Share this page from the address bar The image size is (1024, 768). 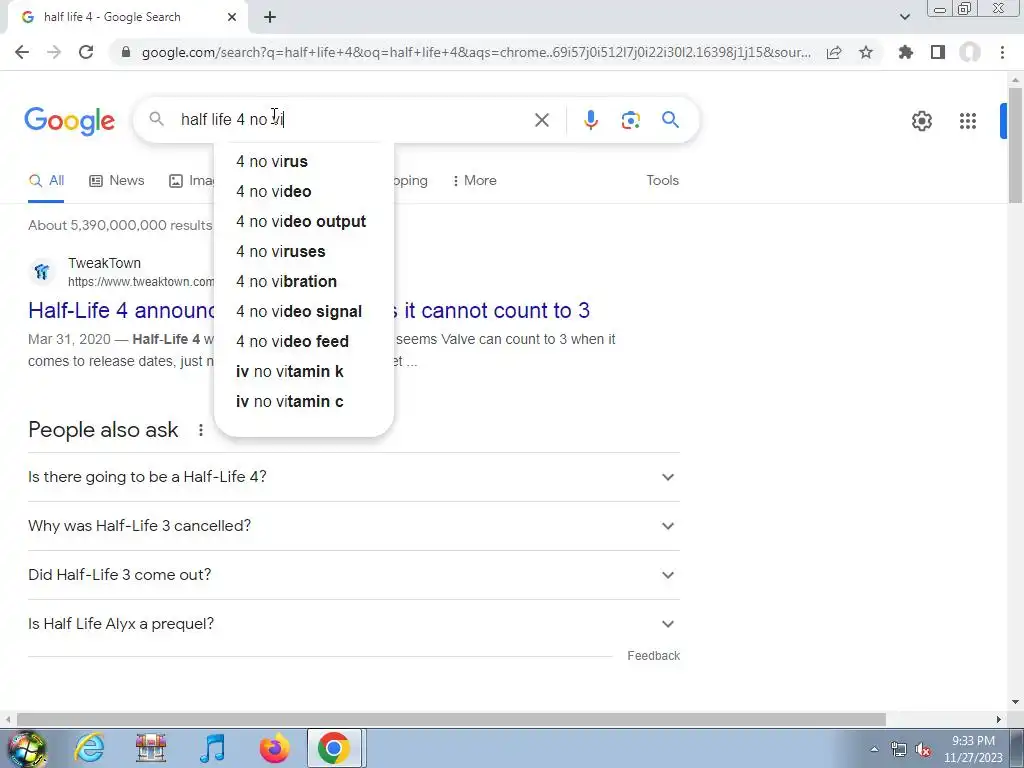834,52
